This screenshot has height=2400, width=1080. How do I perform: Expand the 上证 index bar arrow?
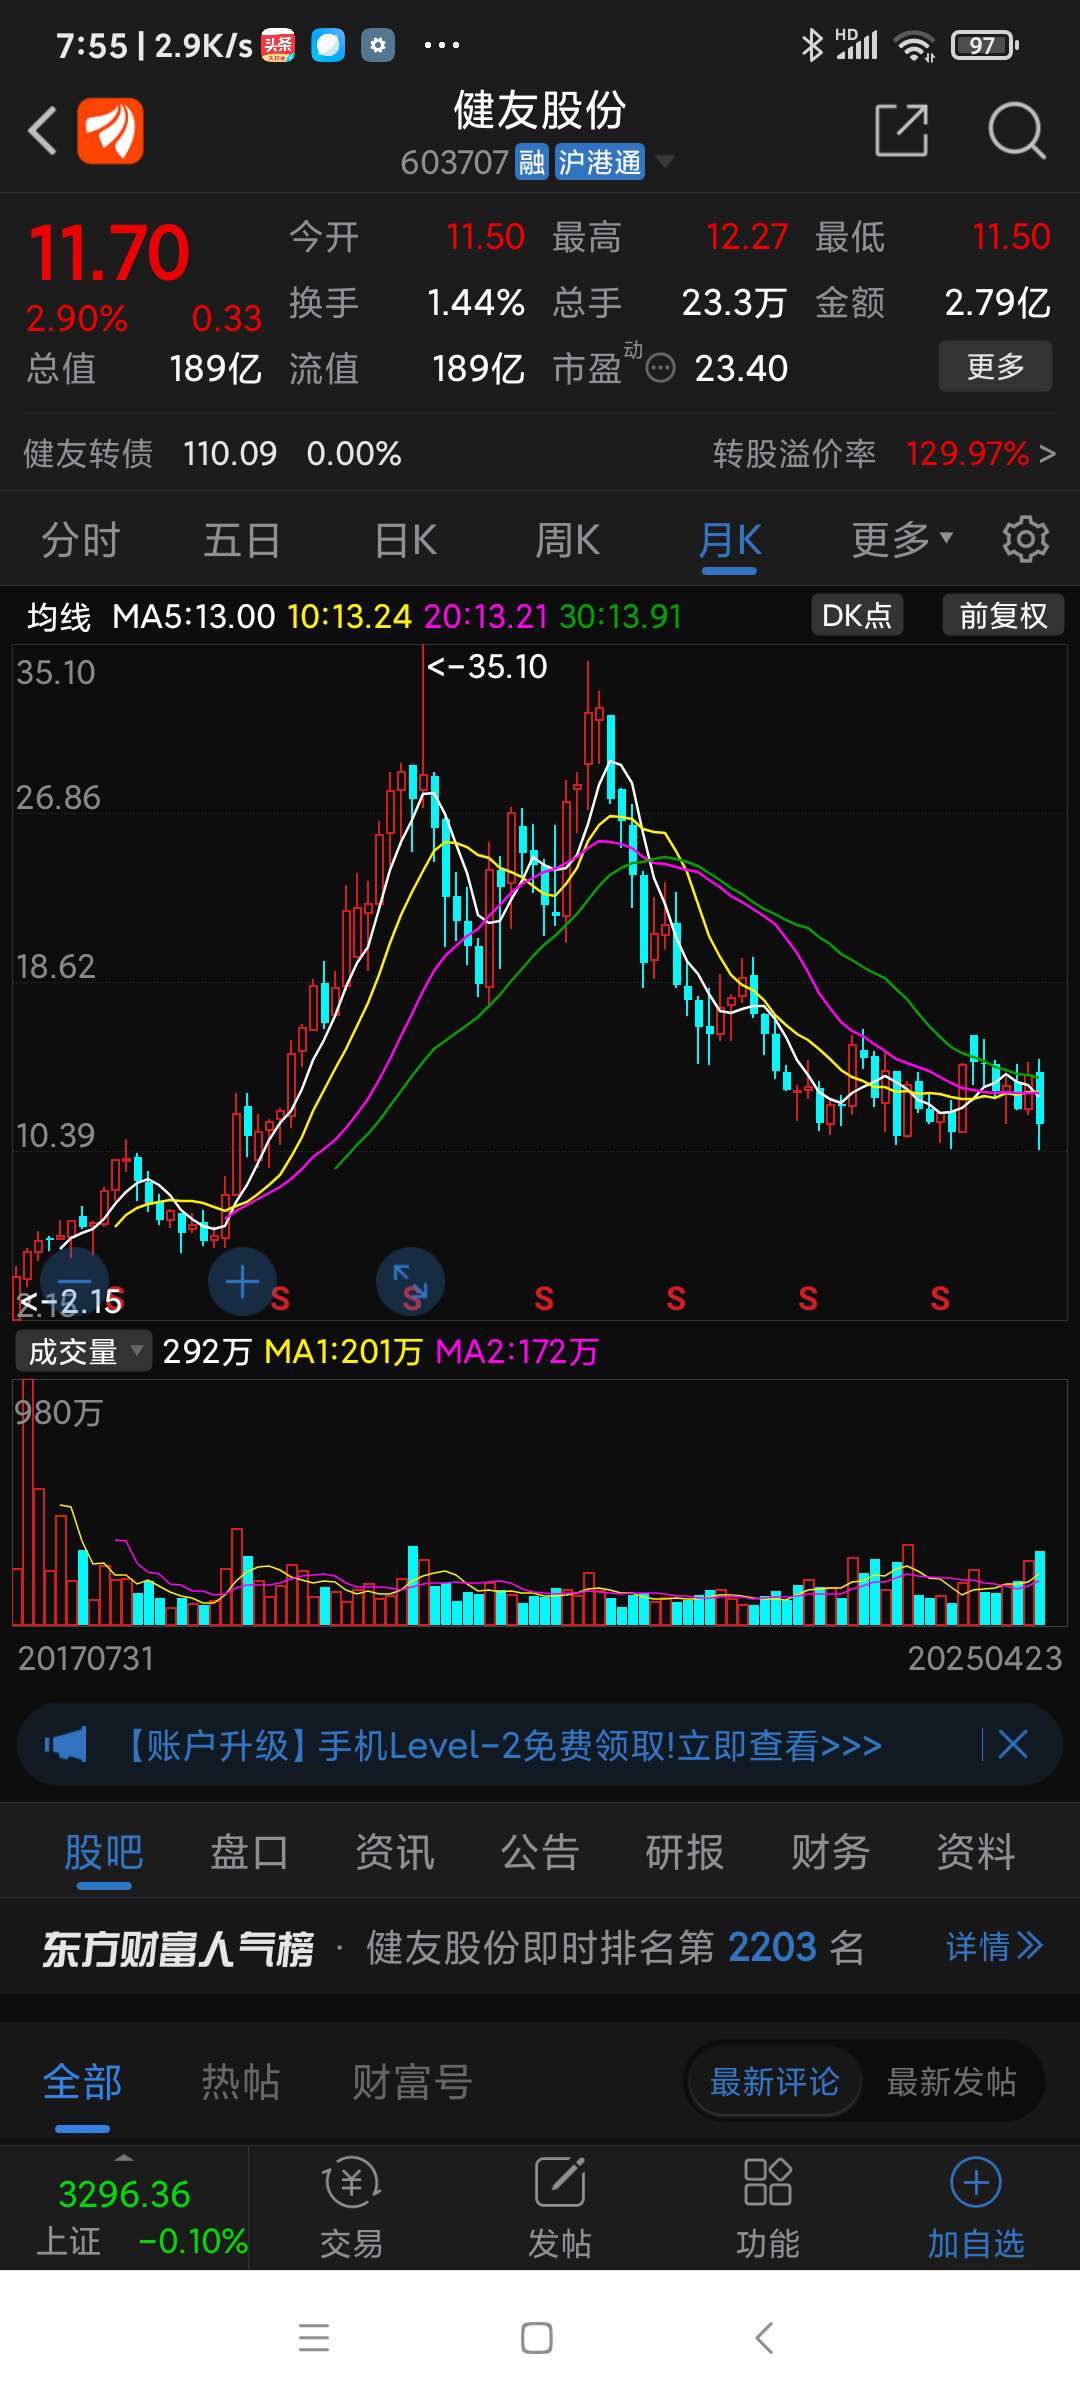point(124,2158)
